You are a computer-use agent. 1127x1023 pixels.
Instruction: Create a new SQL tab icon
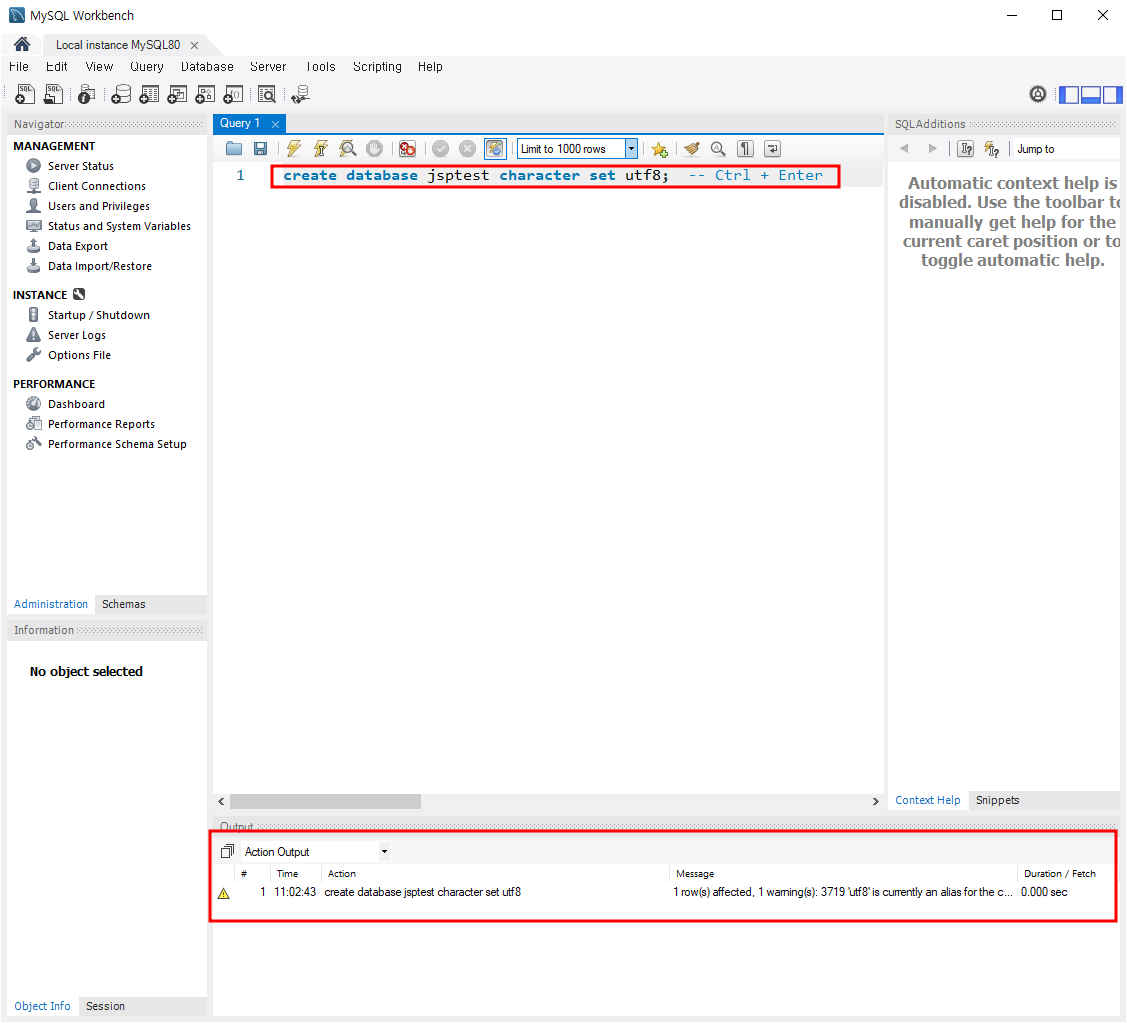25,94
